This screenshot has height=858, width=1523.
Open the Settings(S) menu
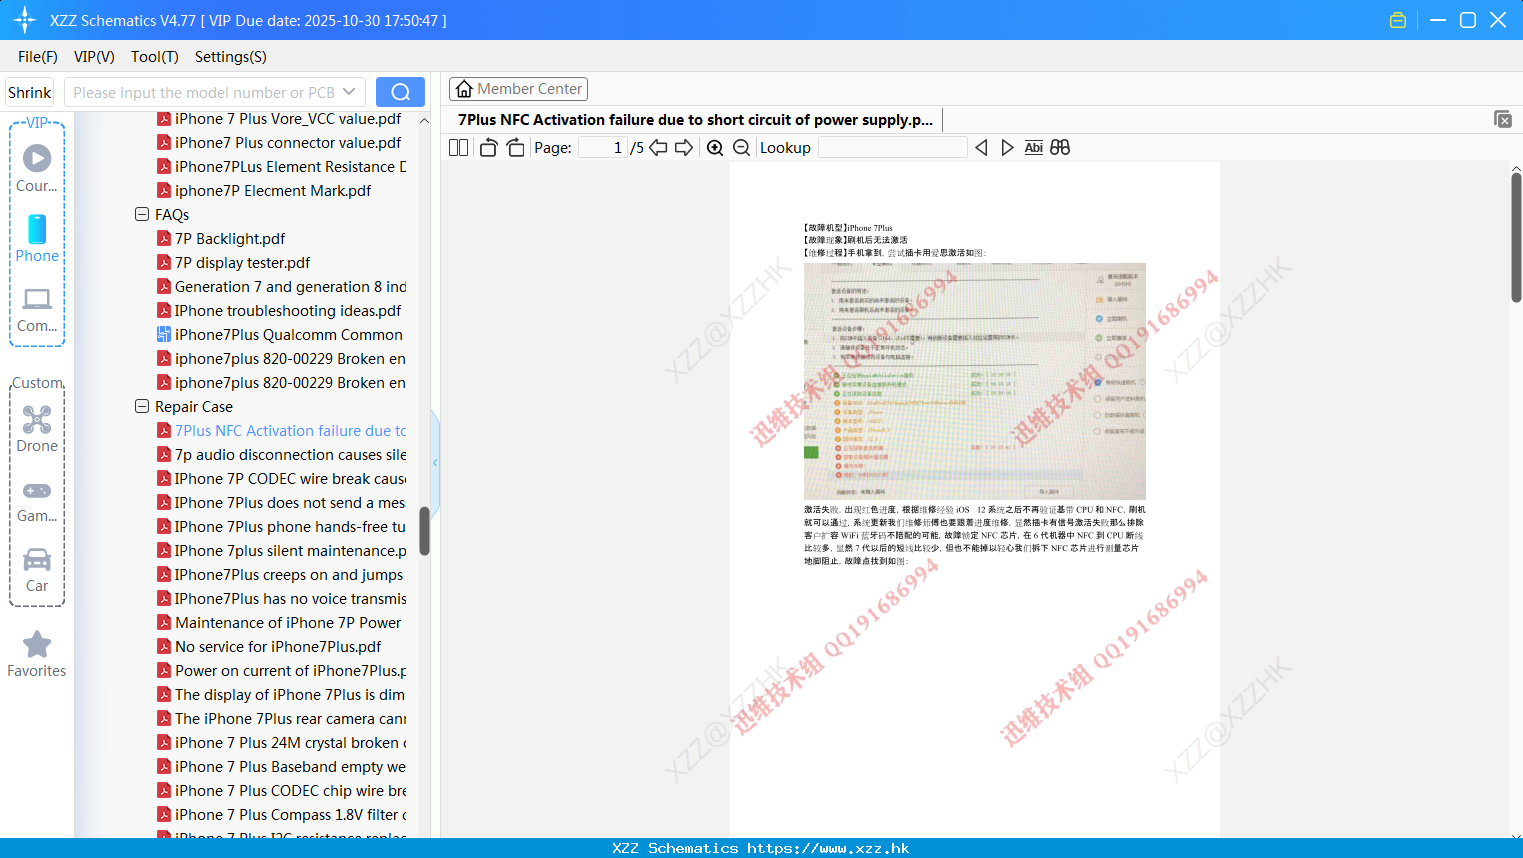(x=231, y=57)
